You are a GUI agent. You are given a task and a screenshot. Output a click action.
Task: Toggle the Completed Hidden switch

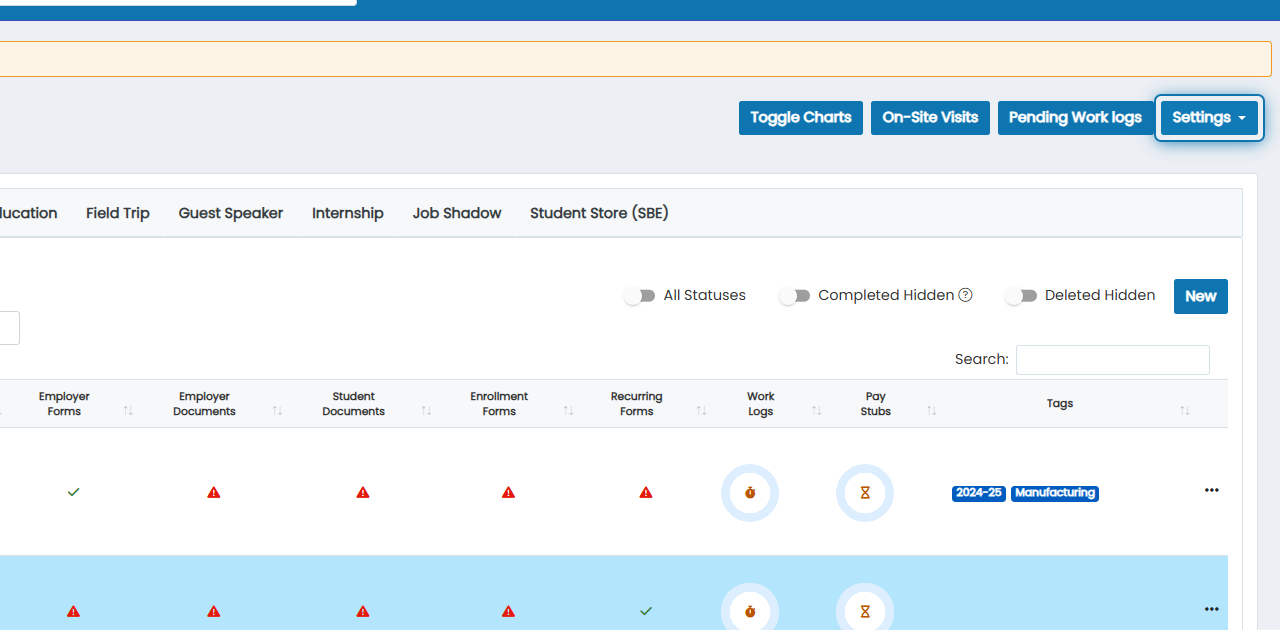coord(795,296)
